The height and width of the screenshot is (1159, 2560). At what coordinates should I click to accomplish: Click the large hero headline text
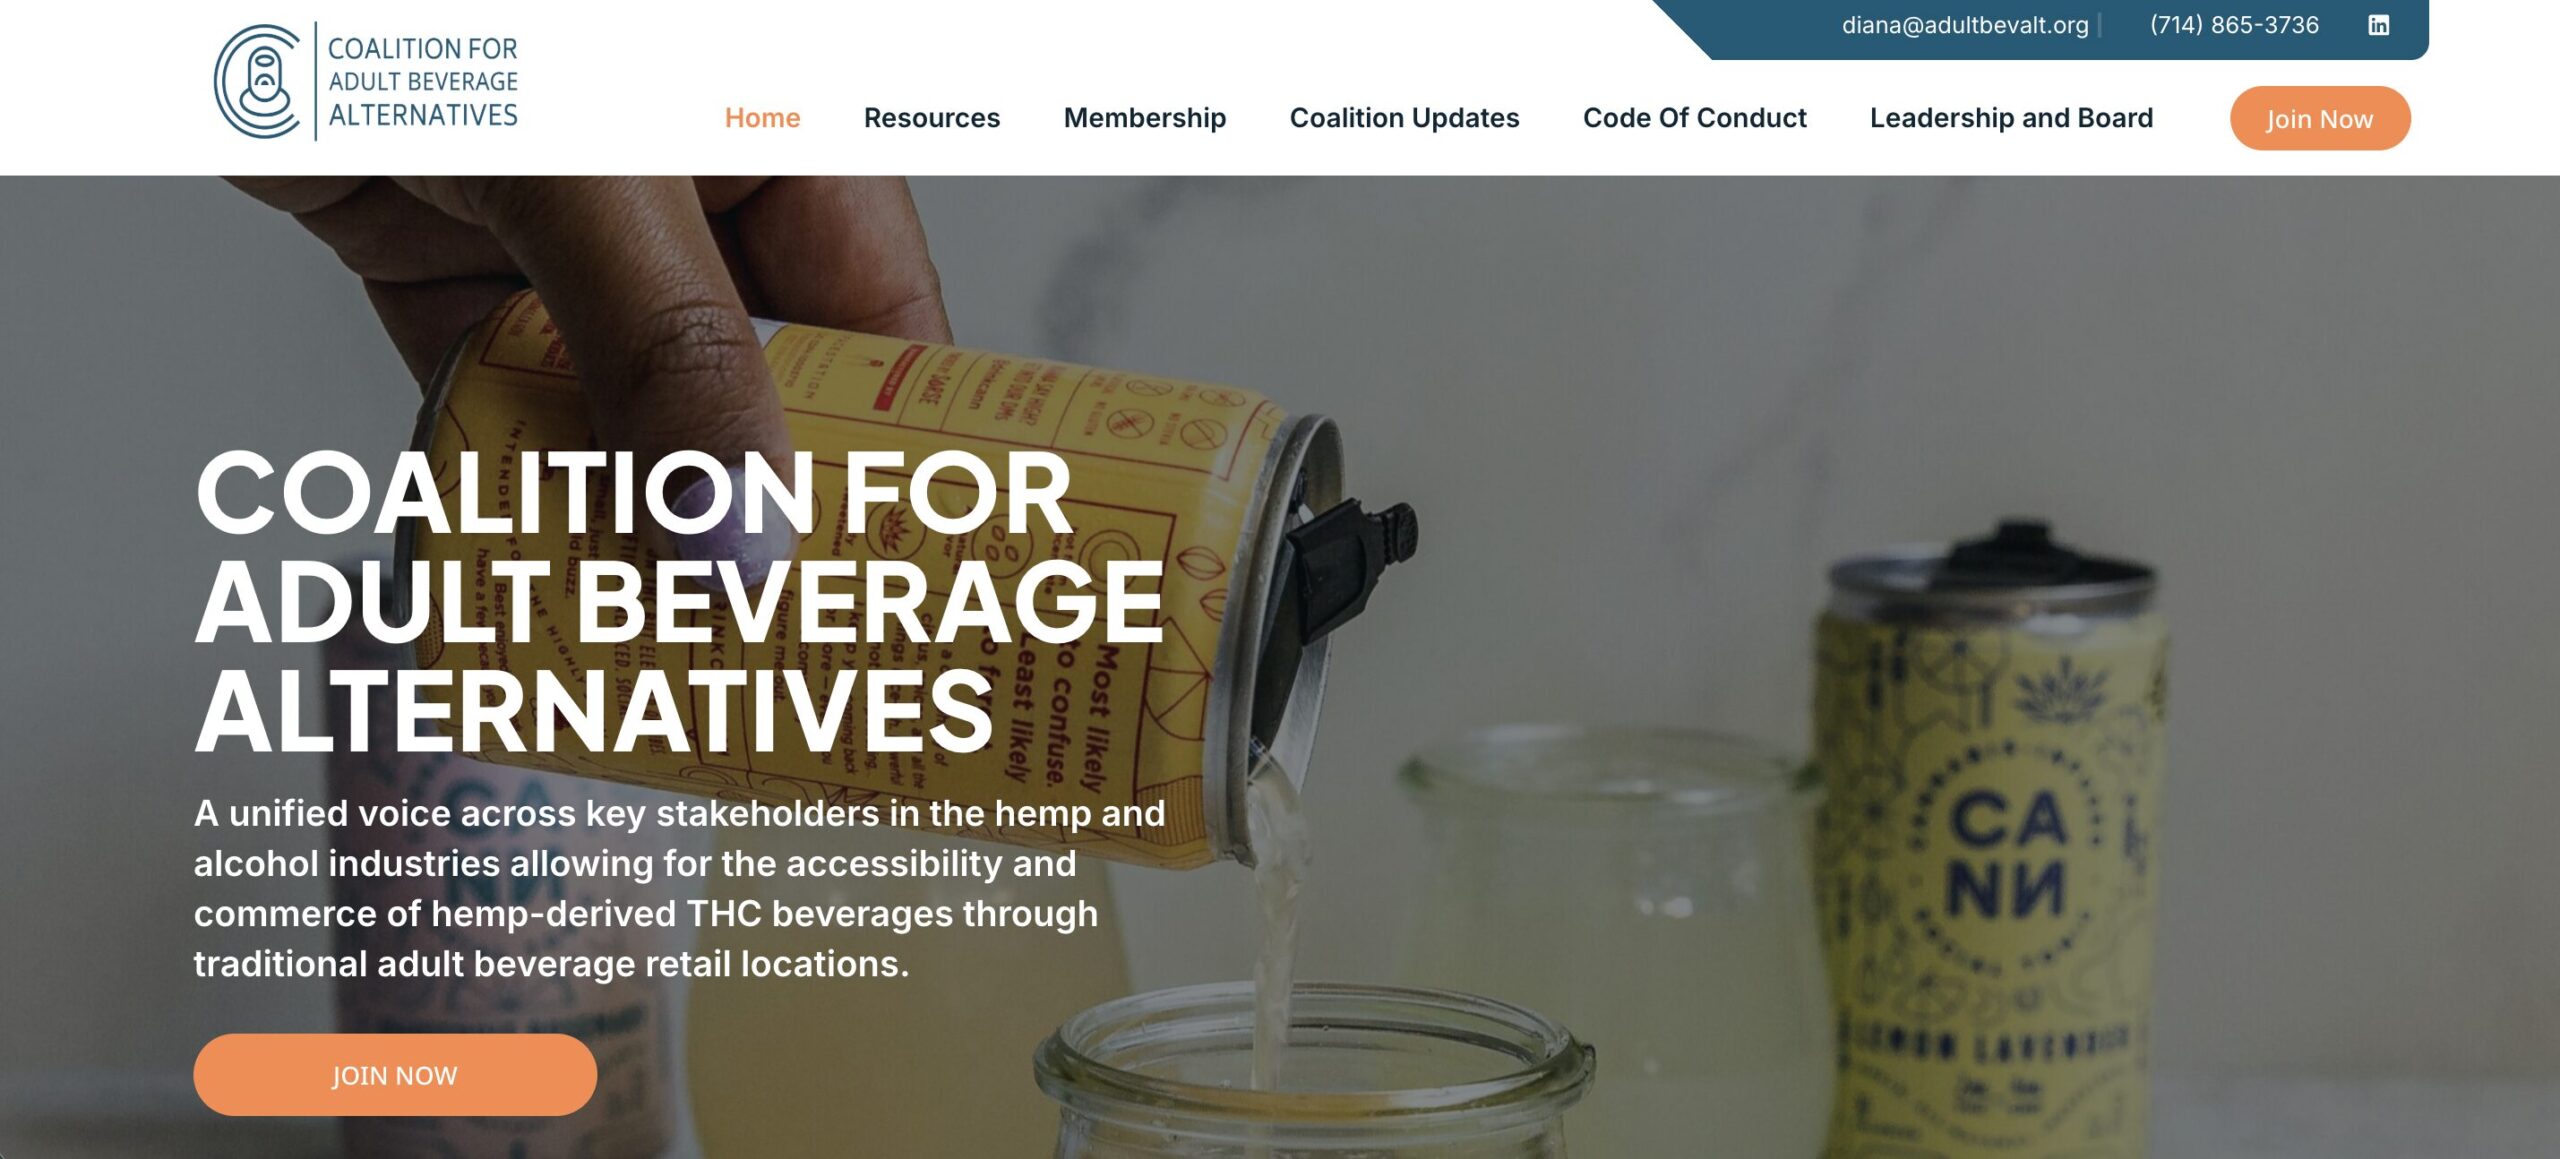[x=680, y=601]
